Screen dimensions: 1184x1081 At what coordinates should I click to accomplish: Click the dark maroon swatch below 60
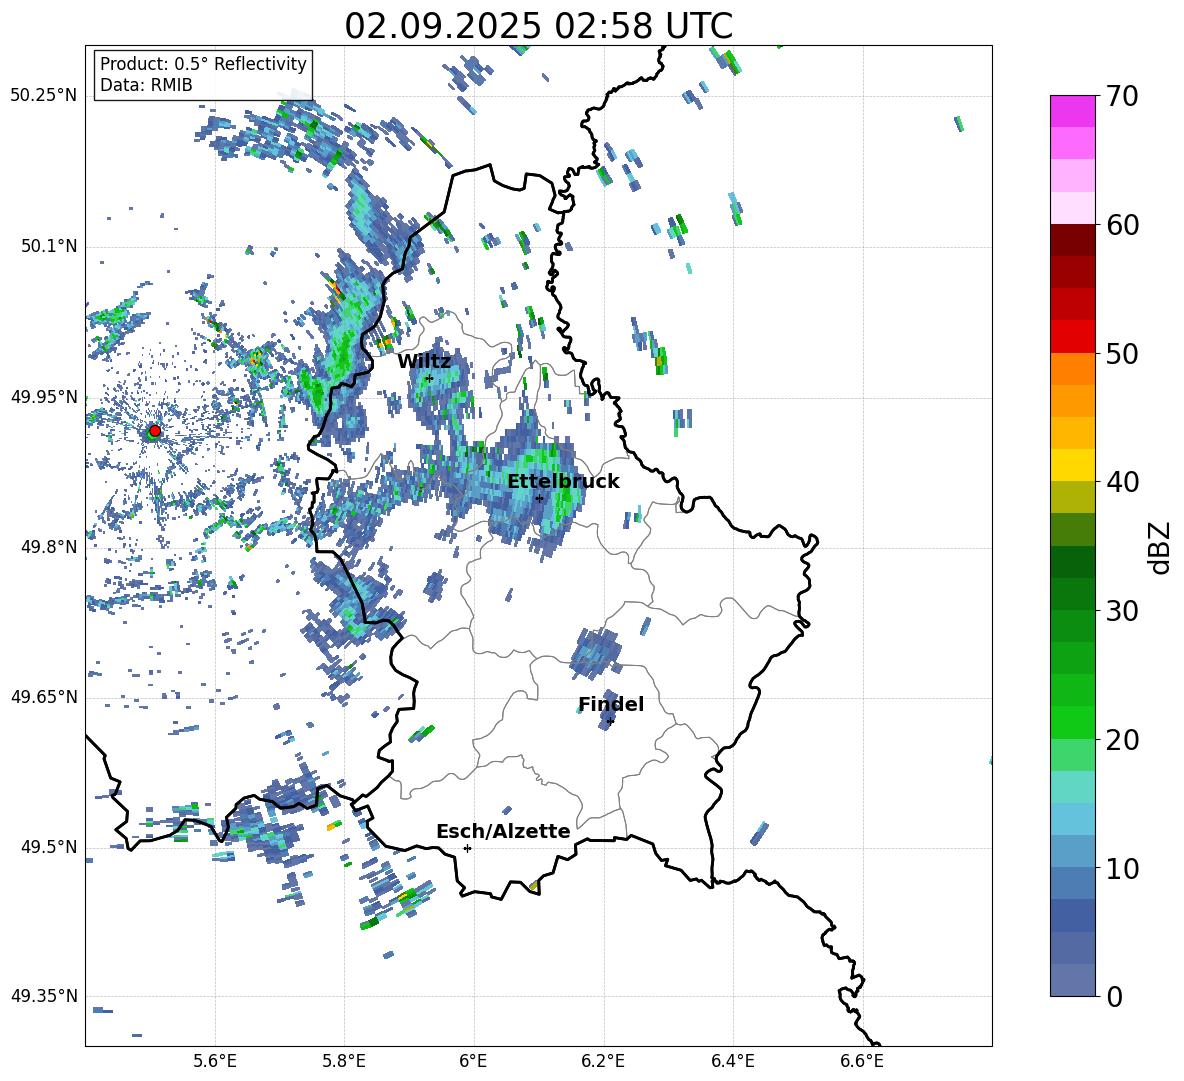tap(1072, 240)
